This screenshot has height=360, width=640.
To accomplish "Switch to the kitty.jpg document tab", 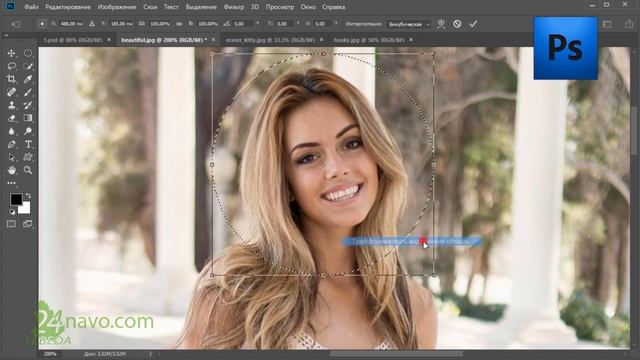I will [x=270, y=40].
